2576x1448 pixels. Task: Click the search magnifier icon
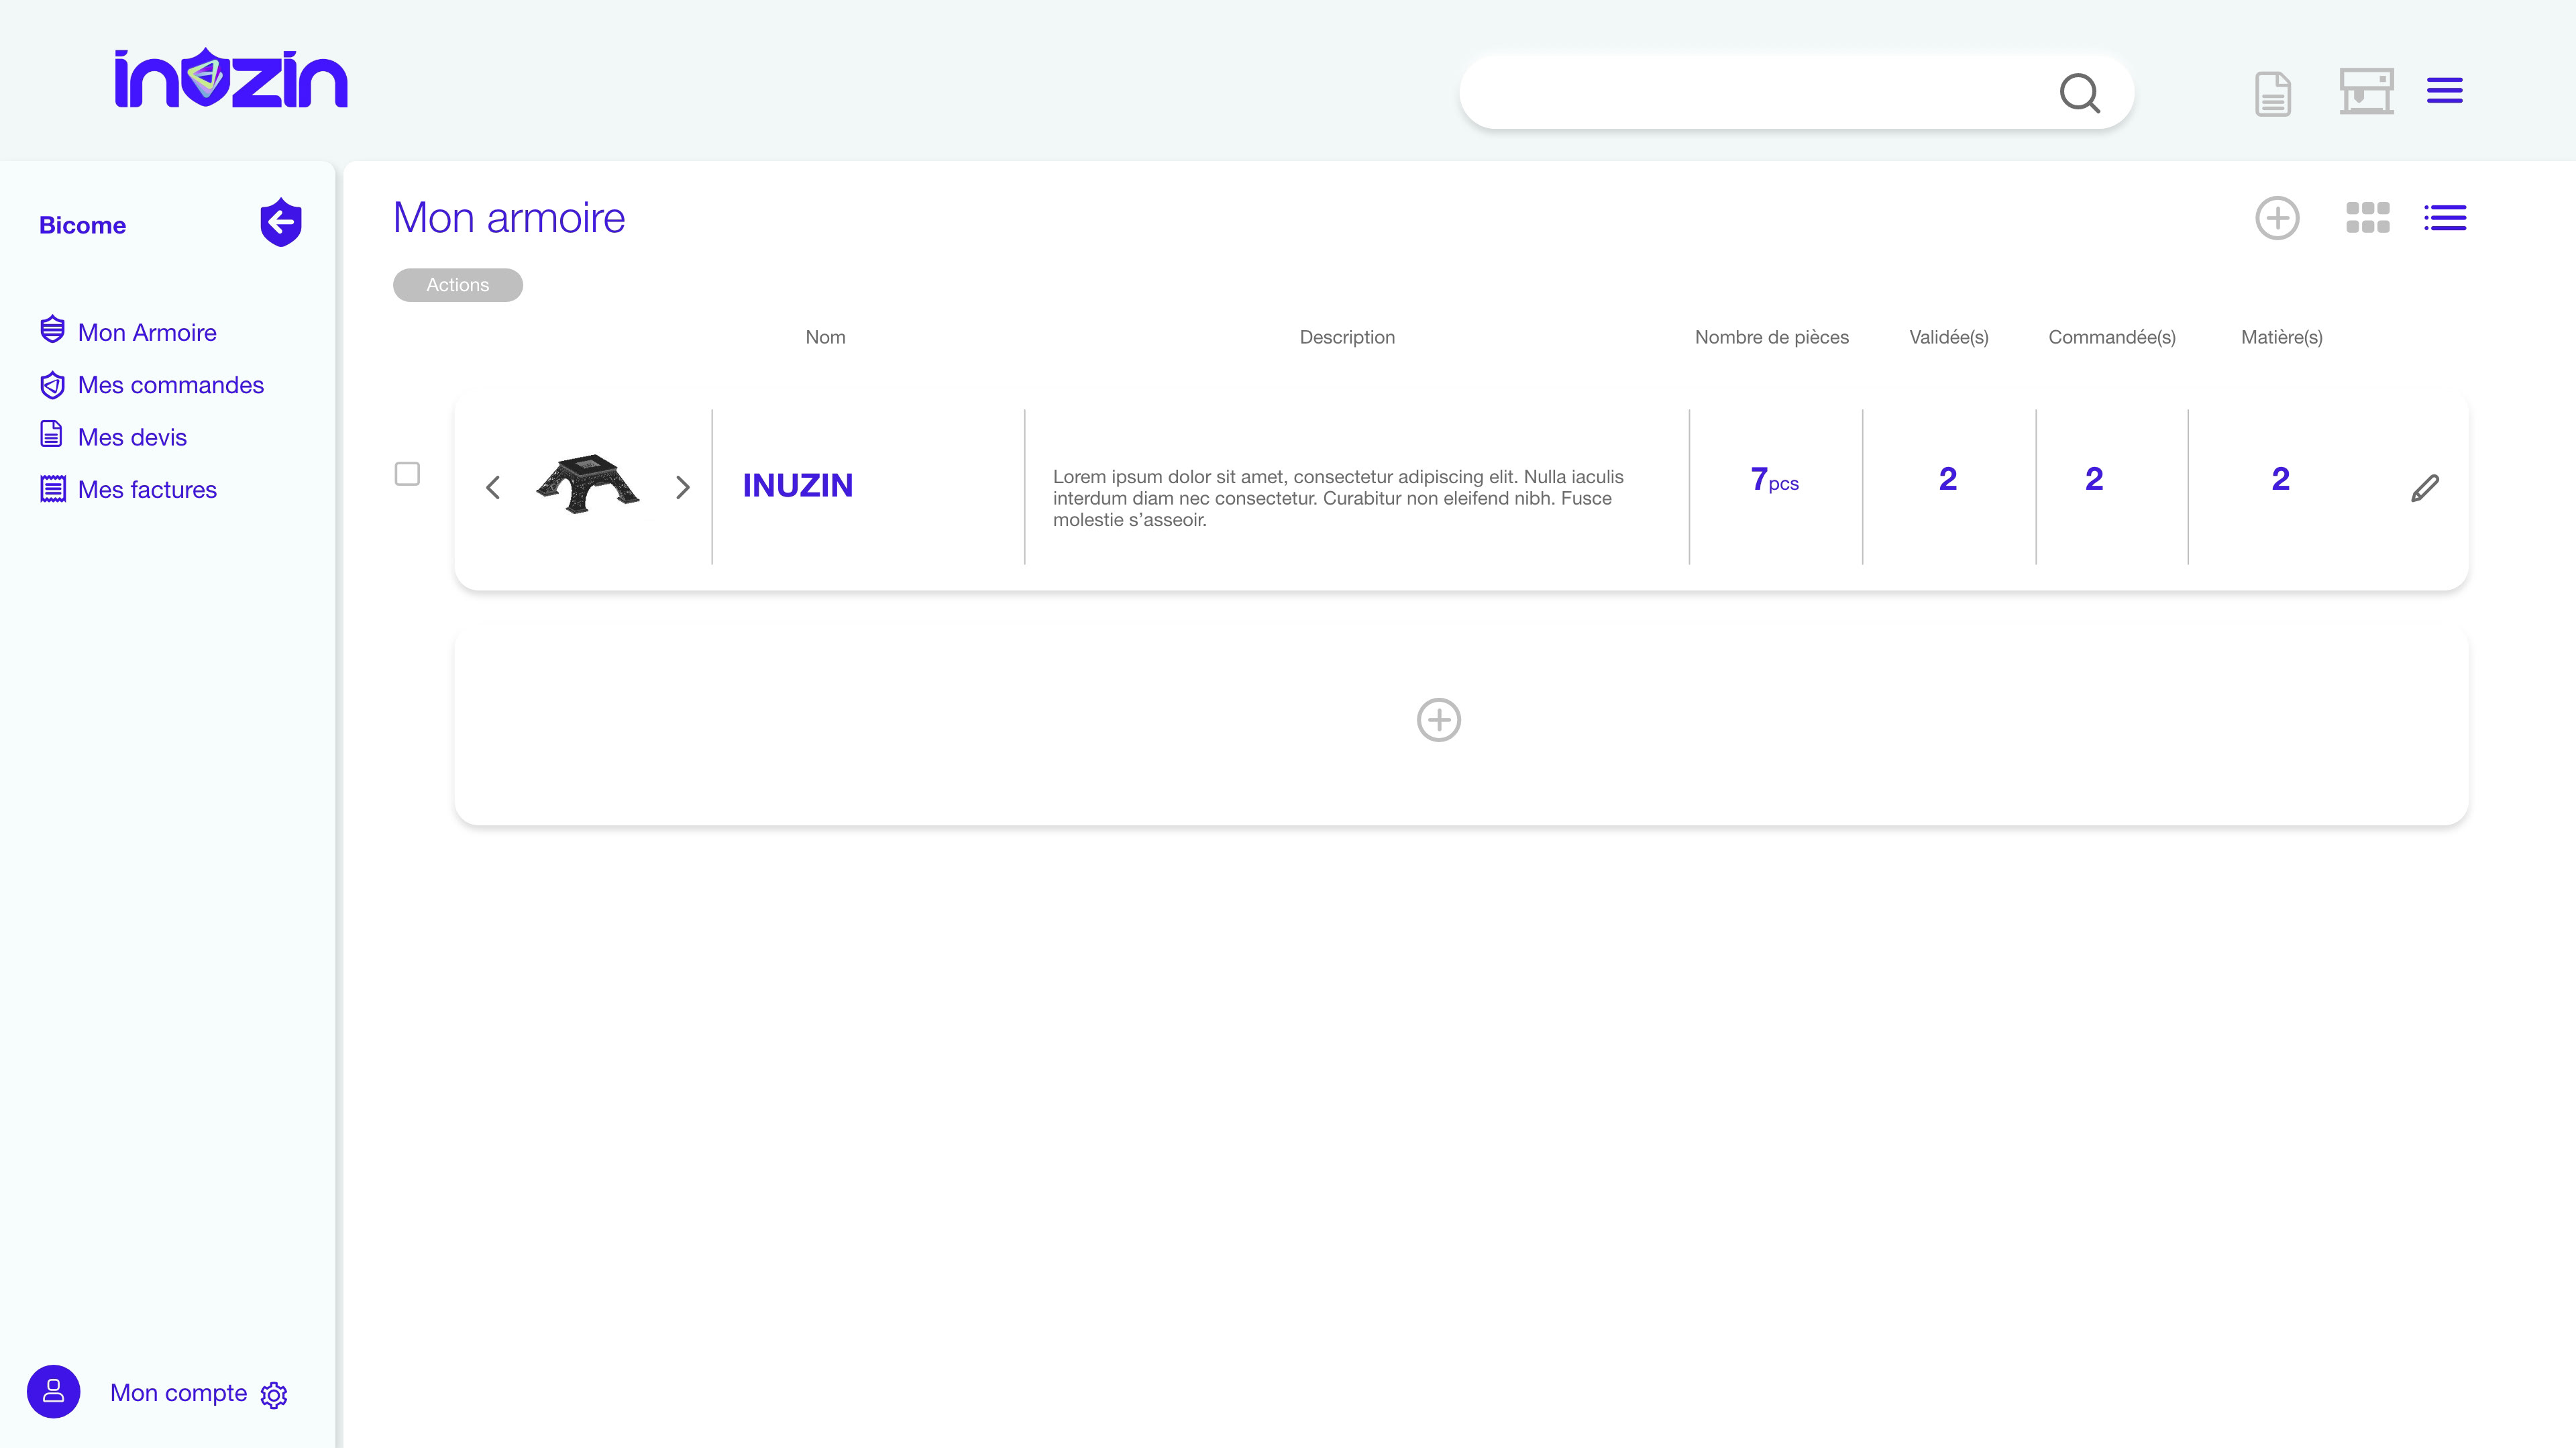[x=2079, y=93]
